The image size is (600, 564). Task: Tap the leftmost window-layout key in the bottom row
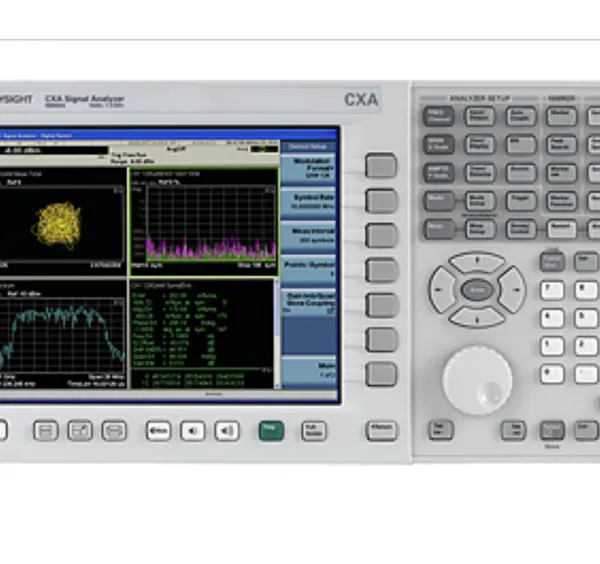tap(46, 431)
